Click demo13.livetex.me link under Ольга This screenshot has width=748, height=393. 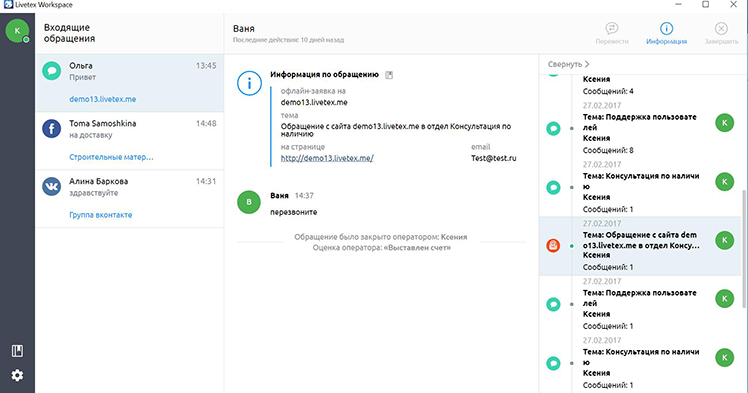point(103,99)
